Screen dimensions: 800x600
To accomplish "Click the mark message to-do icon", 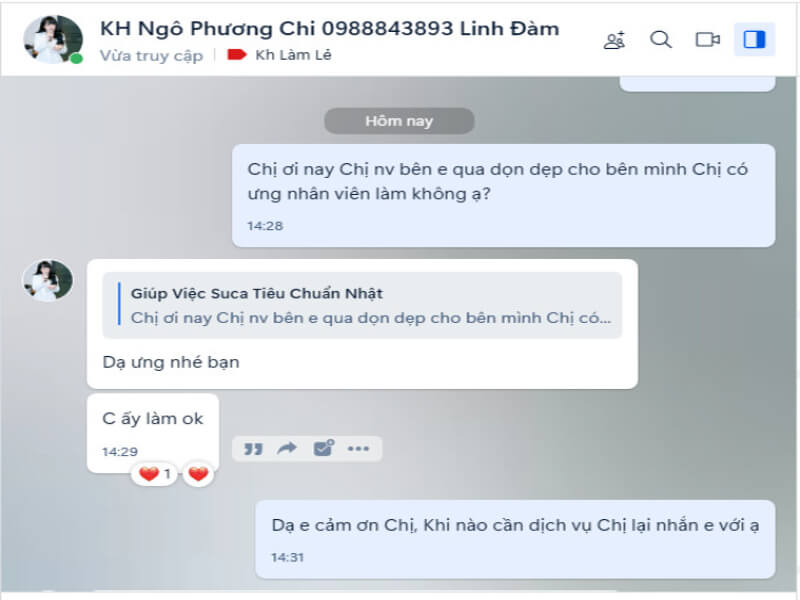I will 323,448.
